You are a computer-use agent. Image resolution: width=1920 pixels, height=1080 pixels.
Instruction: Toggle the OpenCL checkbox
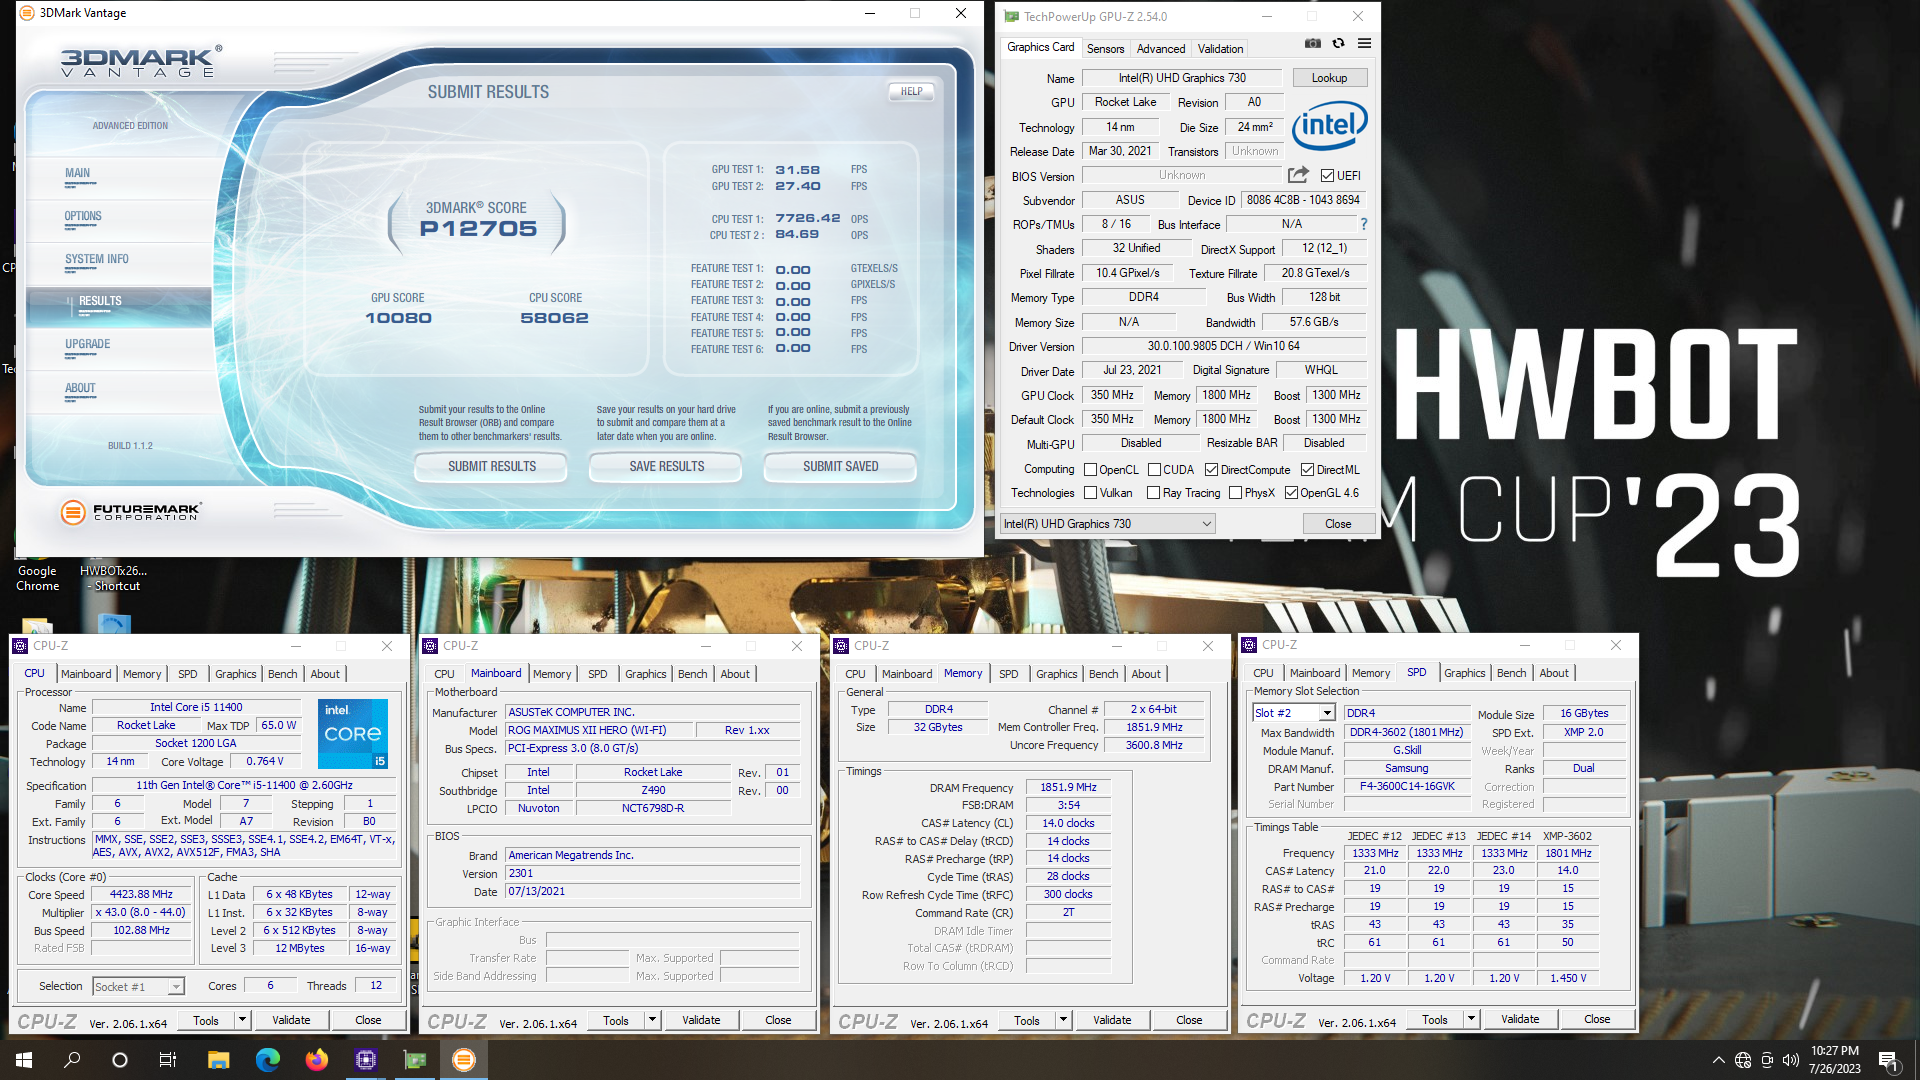pos(1091,470)
